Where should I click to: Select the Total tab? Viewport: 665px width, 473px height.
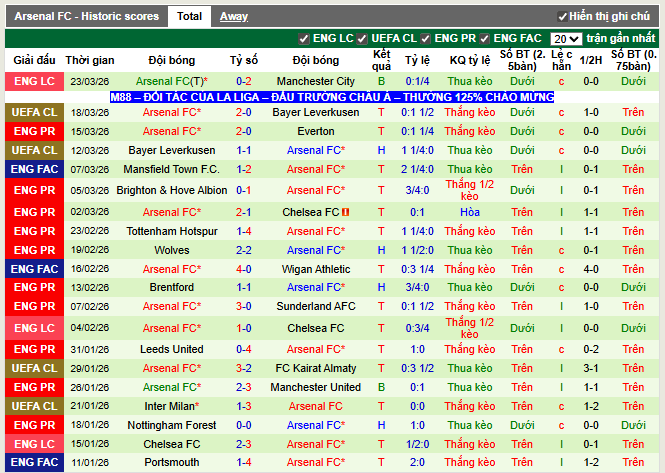click(x=188, y=16)
